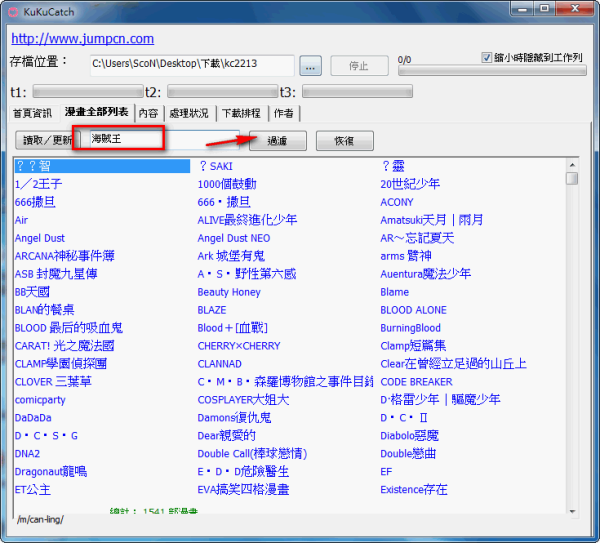Select 'BurningBlood' entry
The image size is (600, 543).
tap(410, 328)
